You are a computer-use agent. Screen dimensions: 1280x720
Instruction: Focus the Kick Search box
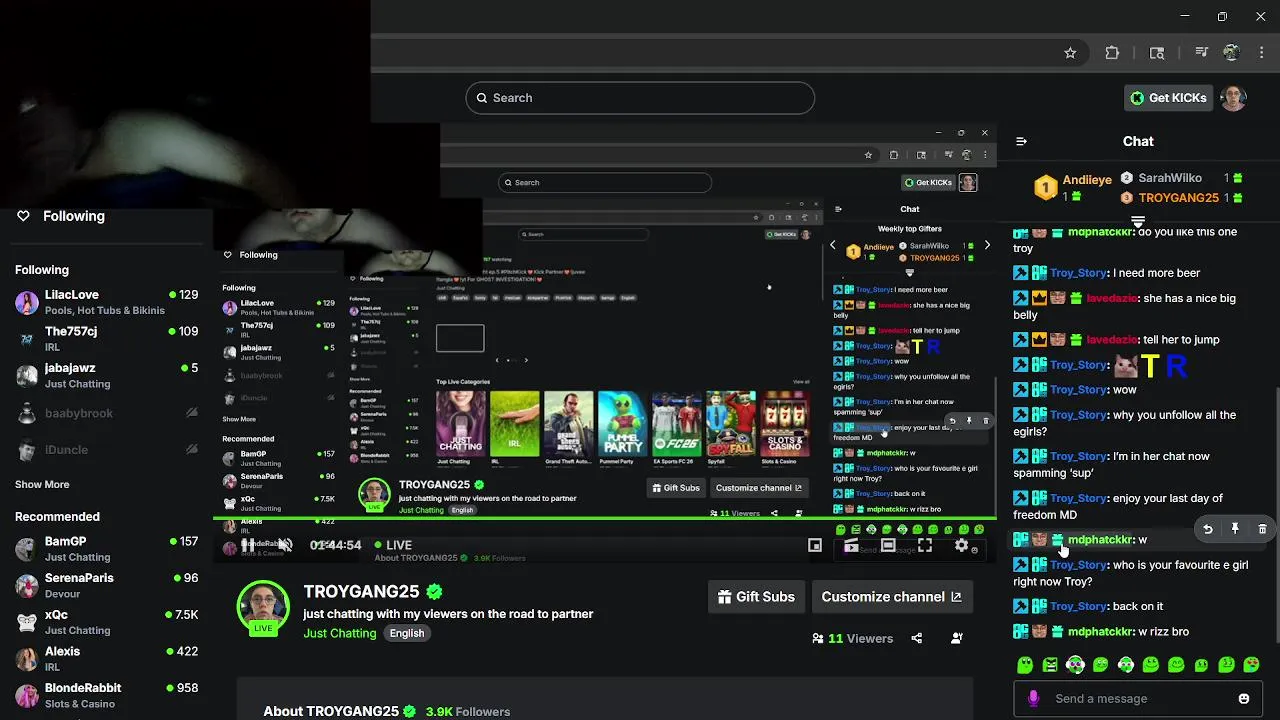pyautogui.click(x=640, y=98)
